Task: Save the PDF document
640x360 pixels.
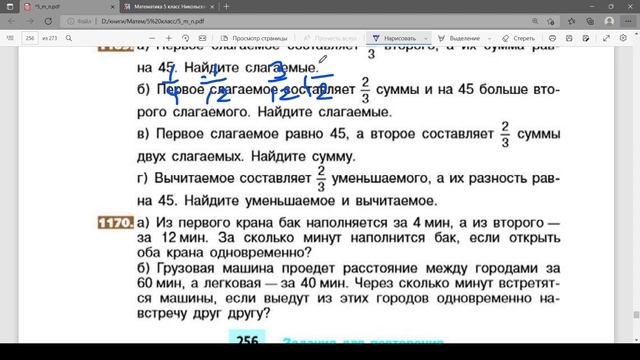Action: [x=569, y=38]
